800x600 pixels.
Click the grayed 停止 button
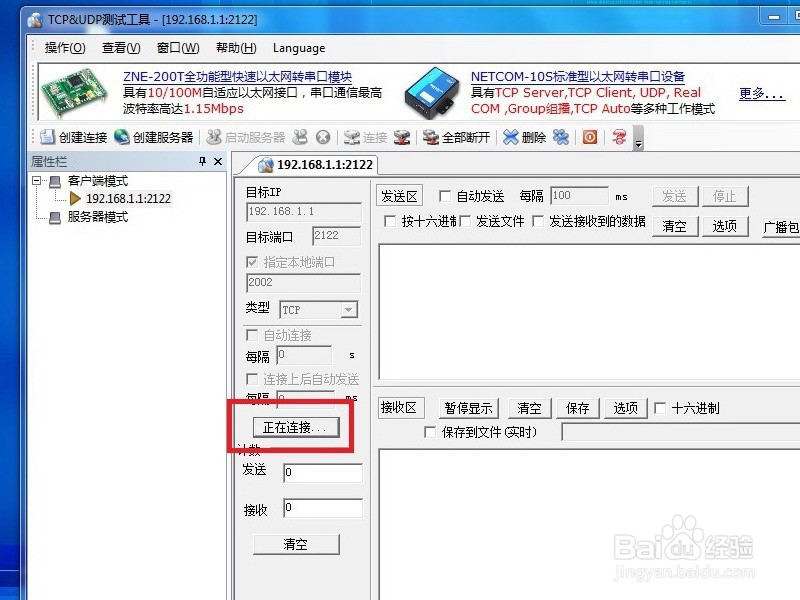(x=724, y=196)
